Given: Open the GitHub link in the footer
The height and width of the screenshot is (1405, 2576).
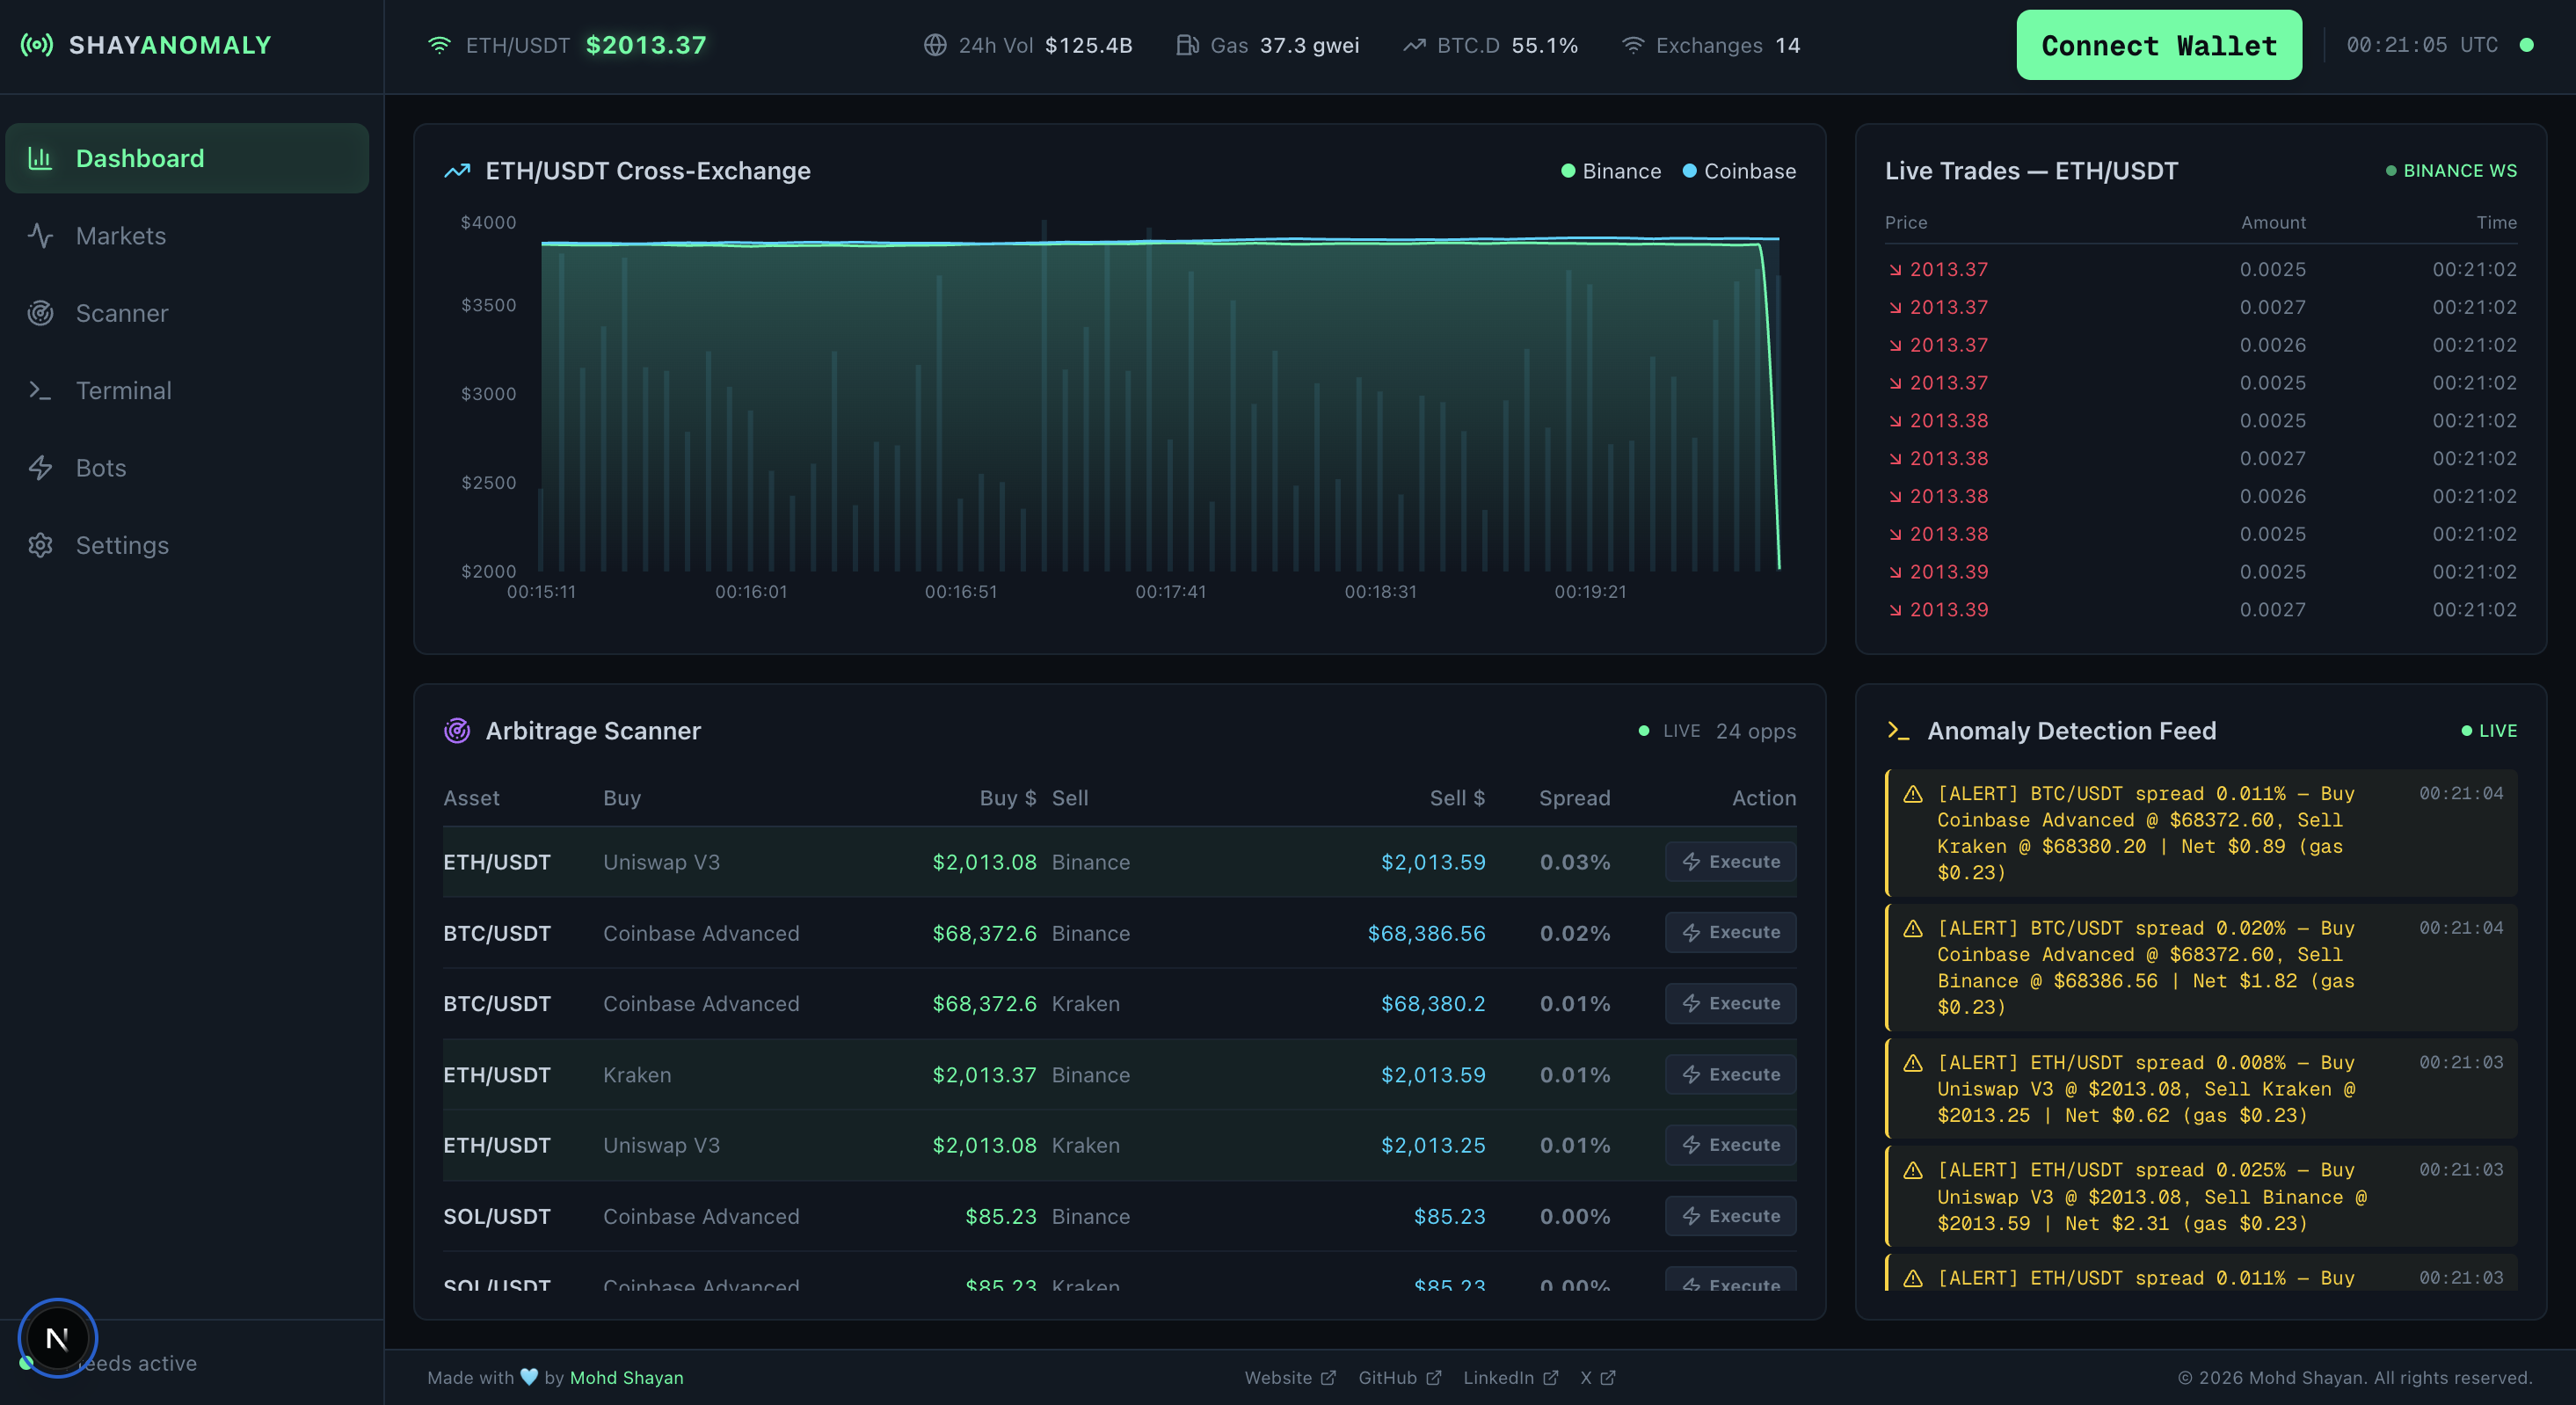Looking at the screenshot, I should click(x=1398, y=1378).
